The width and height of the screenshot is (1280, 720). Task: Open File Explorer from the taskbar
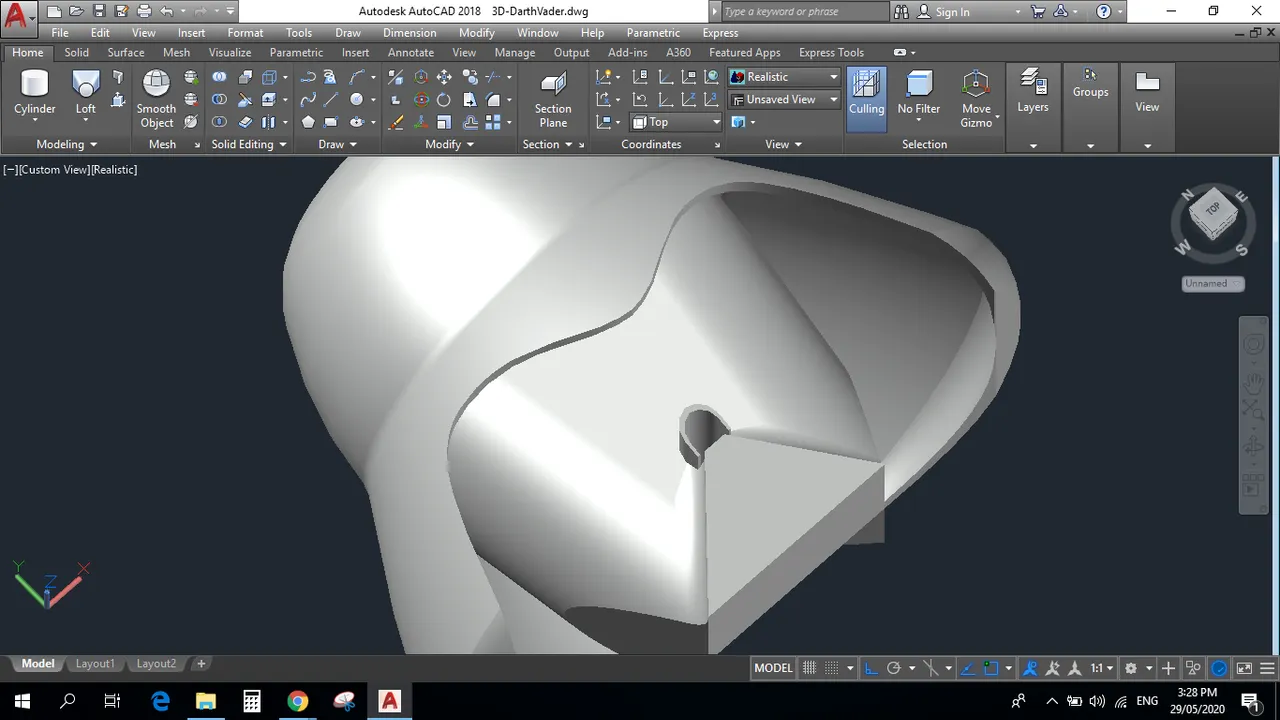pyautogui.click(x=205, y=701)
